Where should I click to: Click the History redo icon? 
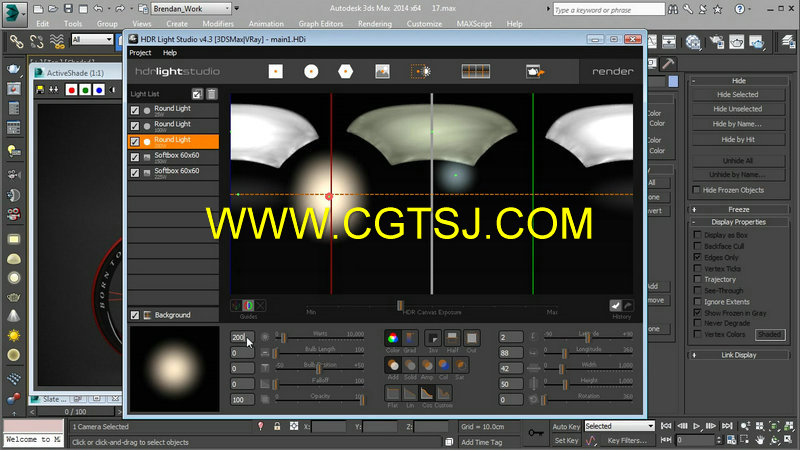pos(628,306)
